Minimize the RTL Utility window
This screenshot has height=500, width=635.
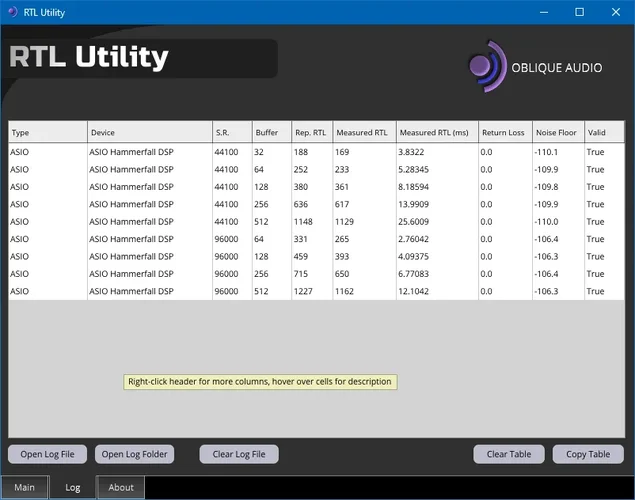tap(544, 12)
